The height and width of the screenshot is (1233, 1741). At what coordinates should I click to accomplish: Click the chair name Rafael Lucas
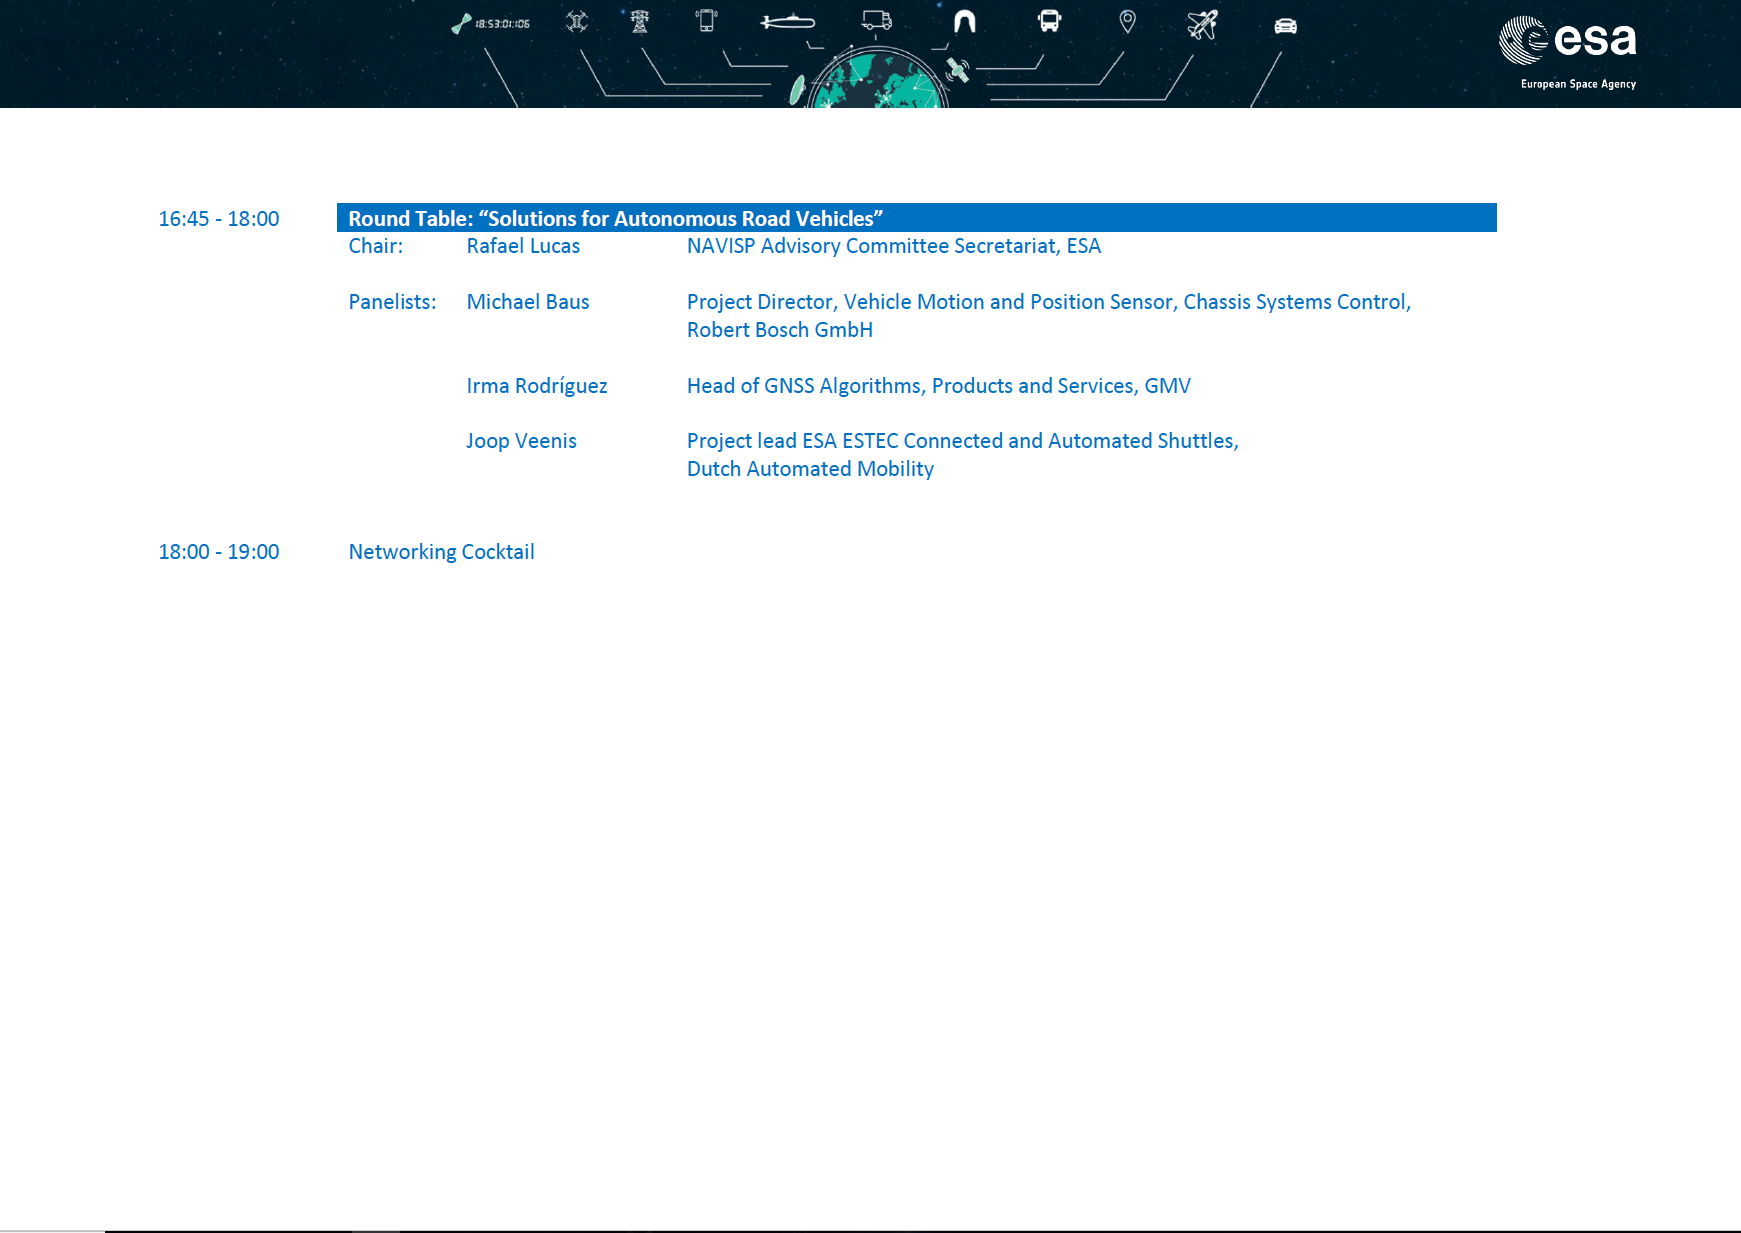(x=523, y=246)
